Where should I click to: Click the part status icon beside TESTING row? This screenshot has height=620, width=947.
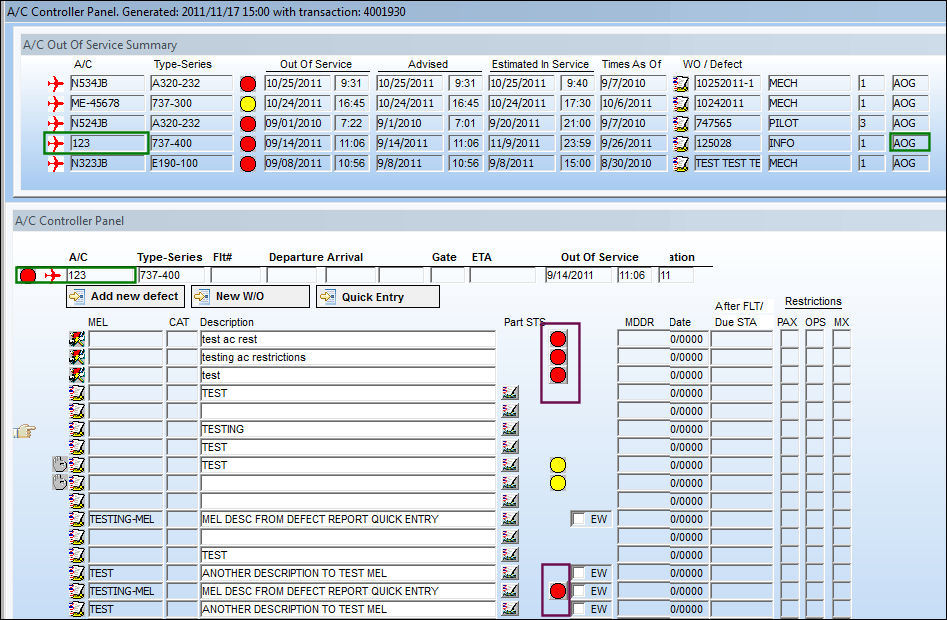510,429
